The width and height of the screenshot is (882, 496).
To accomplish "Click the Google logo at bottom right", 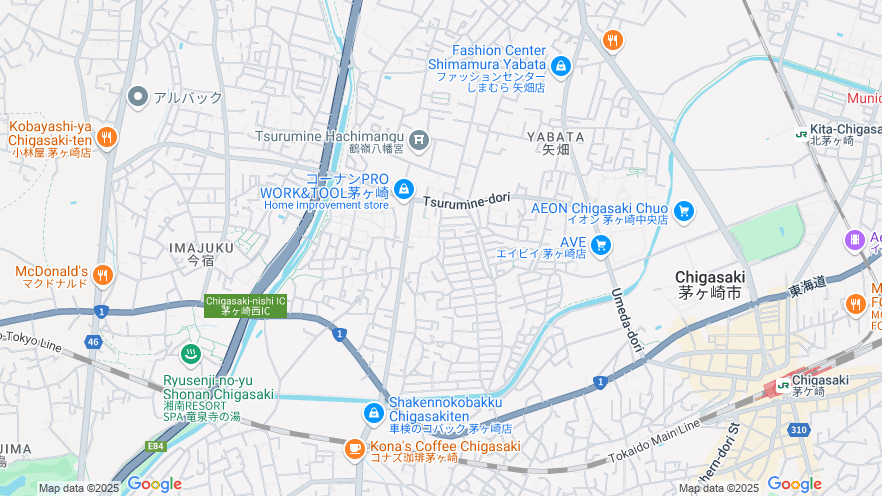I will 794,484.
